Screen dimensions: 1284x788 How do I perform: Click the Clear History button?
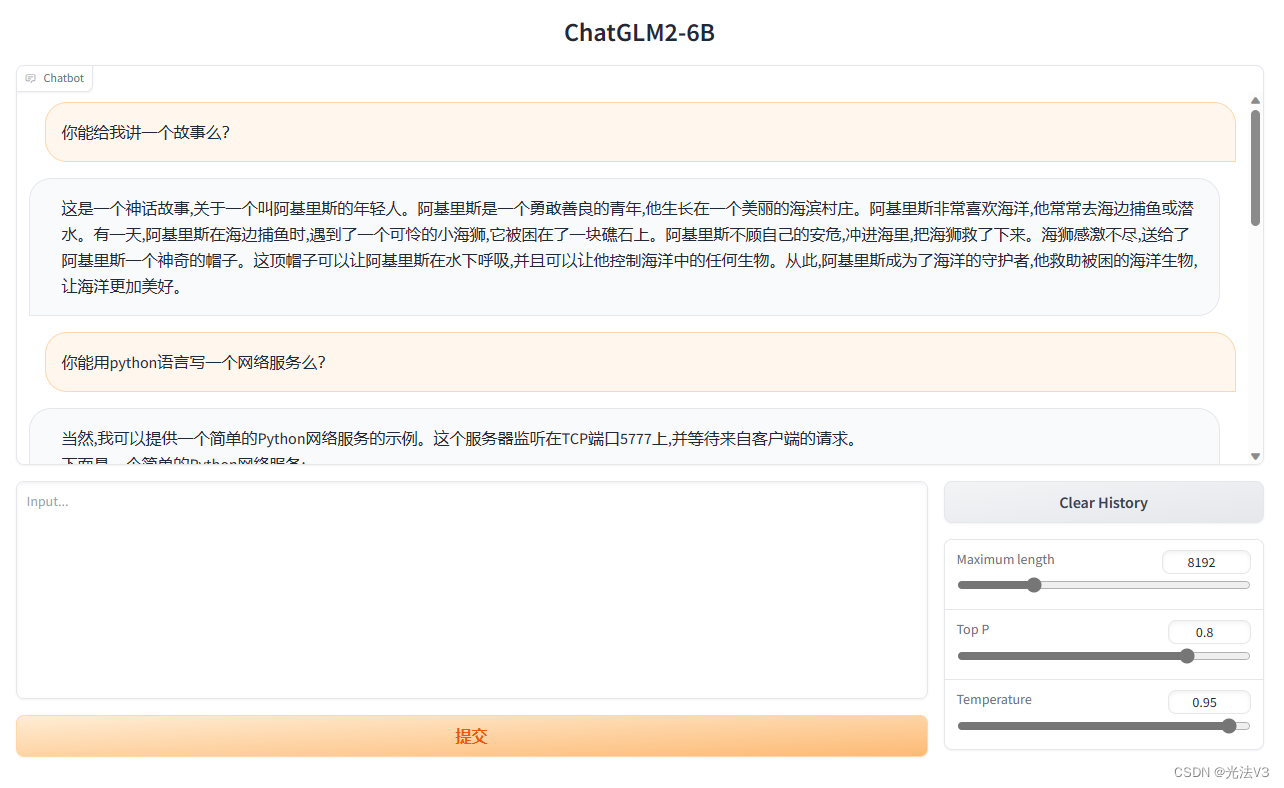[x=1103, y=503]
